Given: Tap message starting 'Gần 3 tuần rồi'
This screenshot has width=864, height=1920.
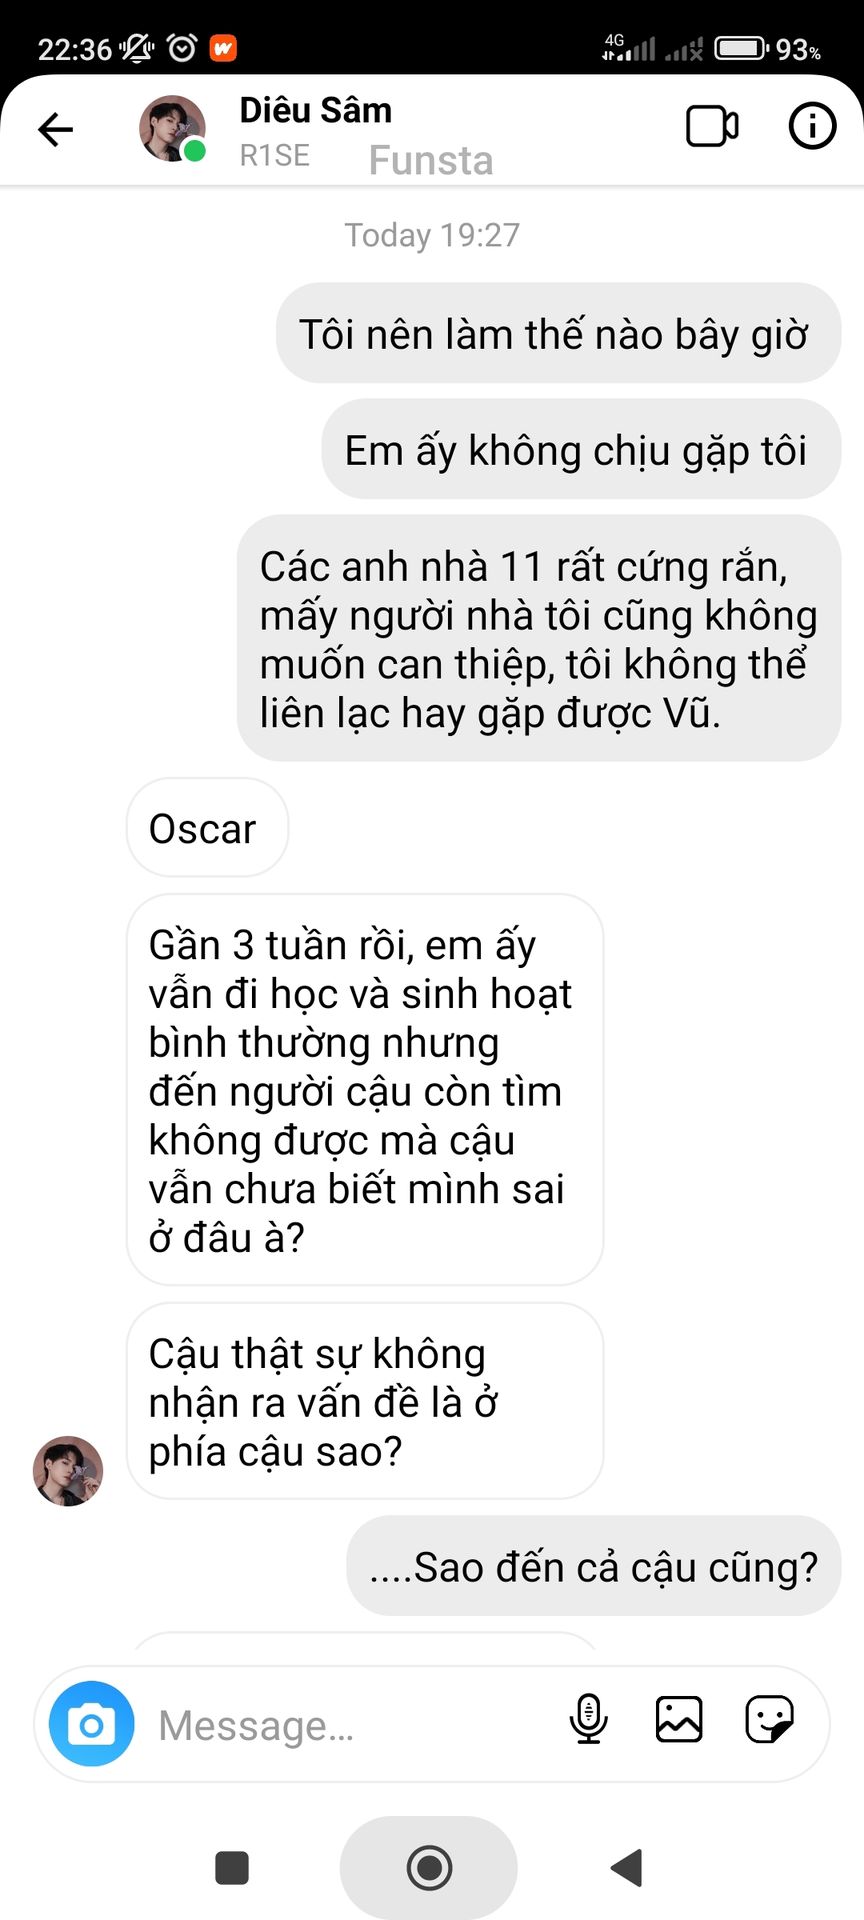Looking at the screenshot, I should [x=365, y=1090].
